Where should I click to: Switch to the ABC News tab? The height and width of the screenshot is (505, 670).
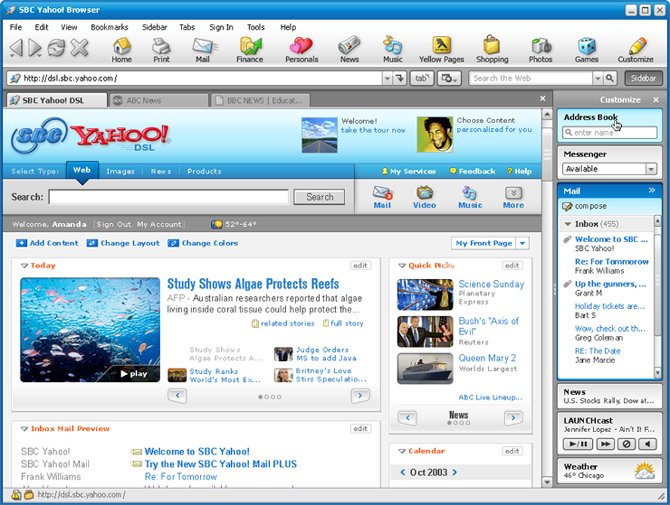click(x=159, y=100)
